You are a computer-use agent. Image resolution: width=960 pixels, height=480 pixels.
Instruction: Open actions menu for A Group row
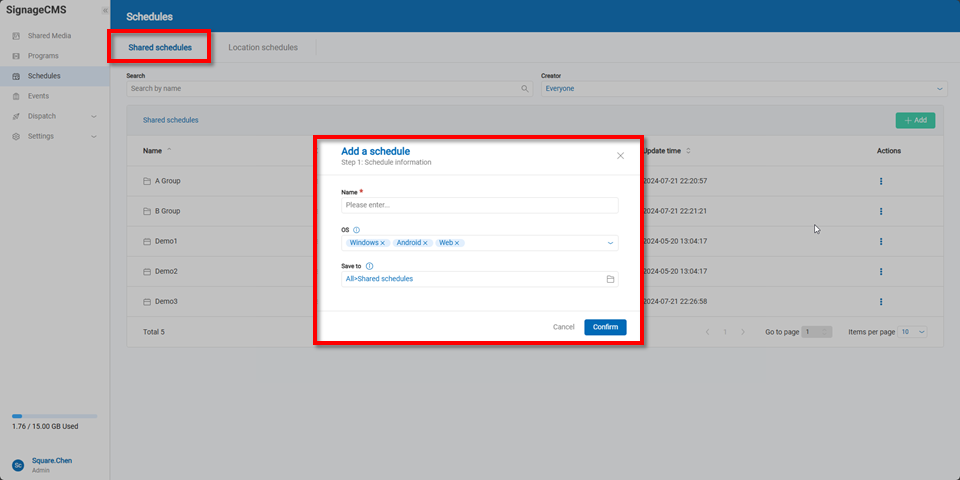pos(881,181)
